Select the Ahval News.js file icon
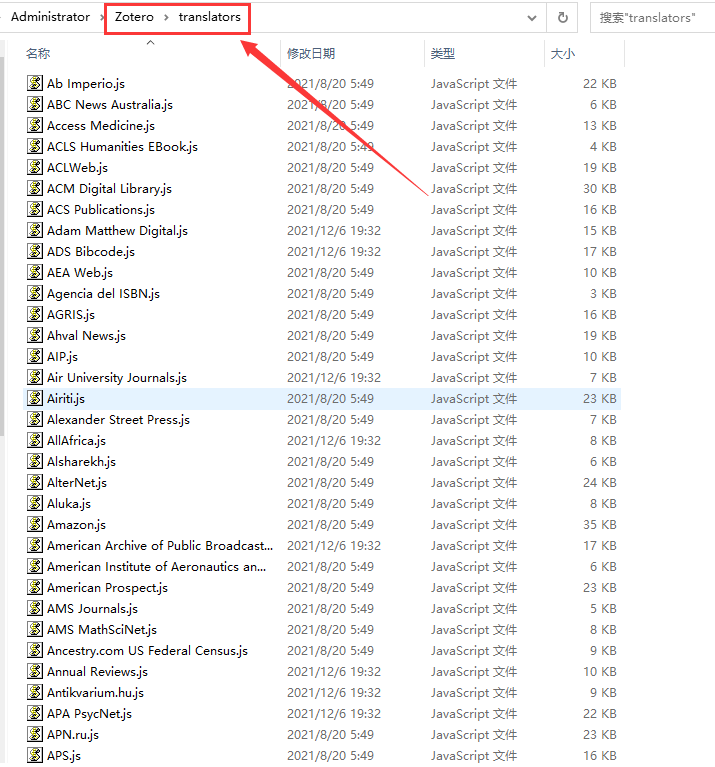 [x=35, y=336]
